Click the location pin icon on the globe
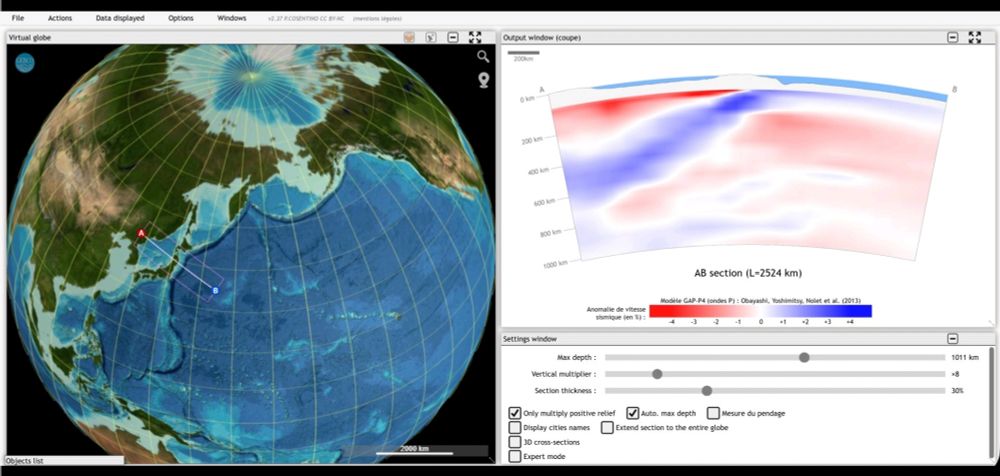Image resolution: width=1000 pixels, height=476 pixels. click(x=484, y=80)
